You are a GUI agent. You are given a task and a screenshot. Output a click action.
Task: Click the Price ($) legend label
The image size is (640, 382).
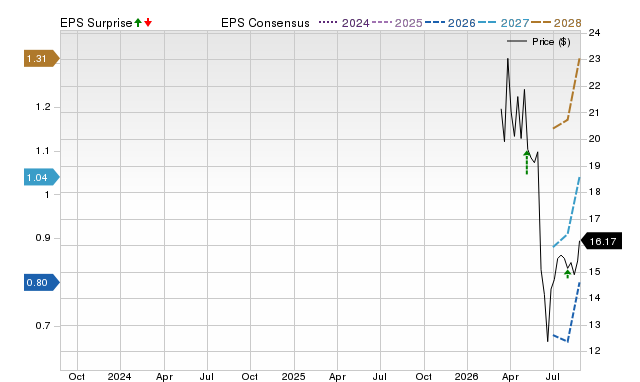pyautogui.click(x=551, y=42)
